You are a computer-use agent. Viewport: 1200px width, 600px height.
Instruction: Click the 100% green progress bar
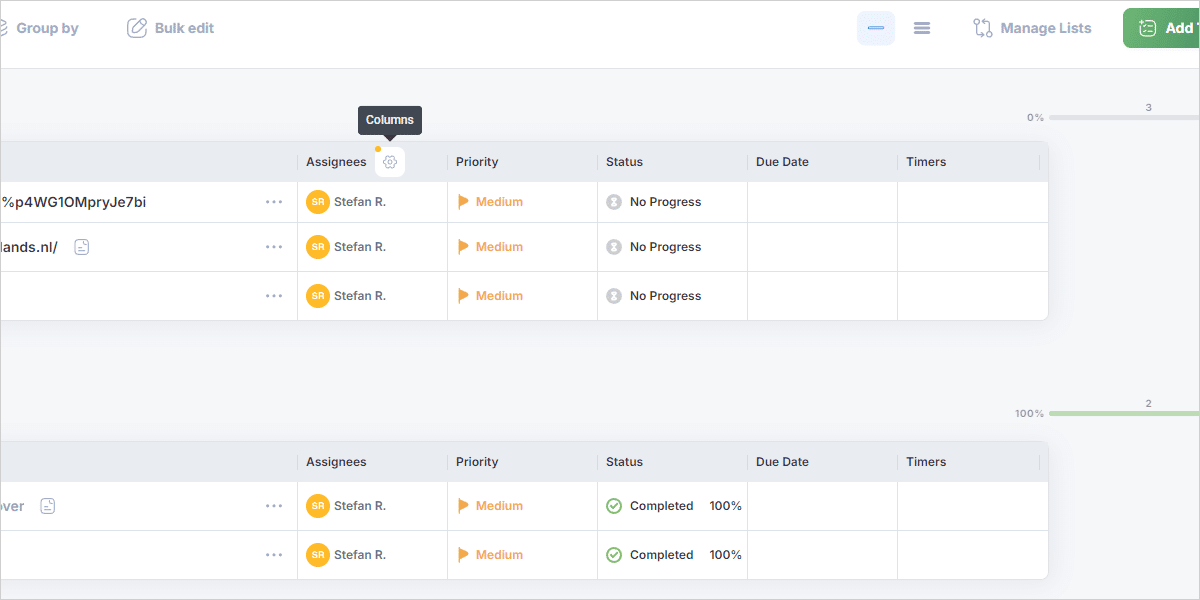click(x=1120, y=413)
